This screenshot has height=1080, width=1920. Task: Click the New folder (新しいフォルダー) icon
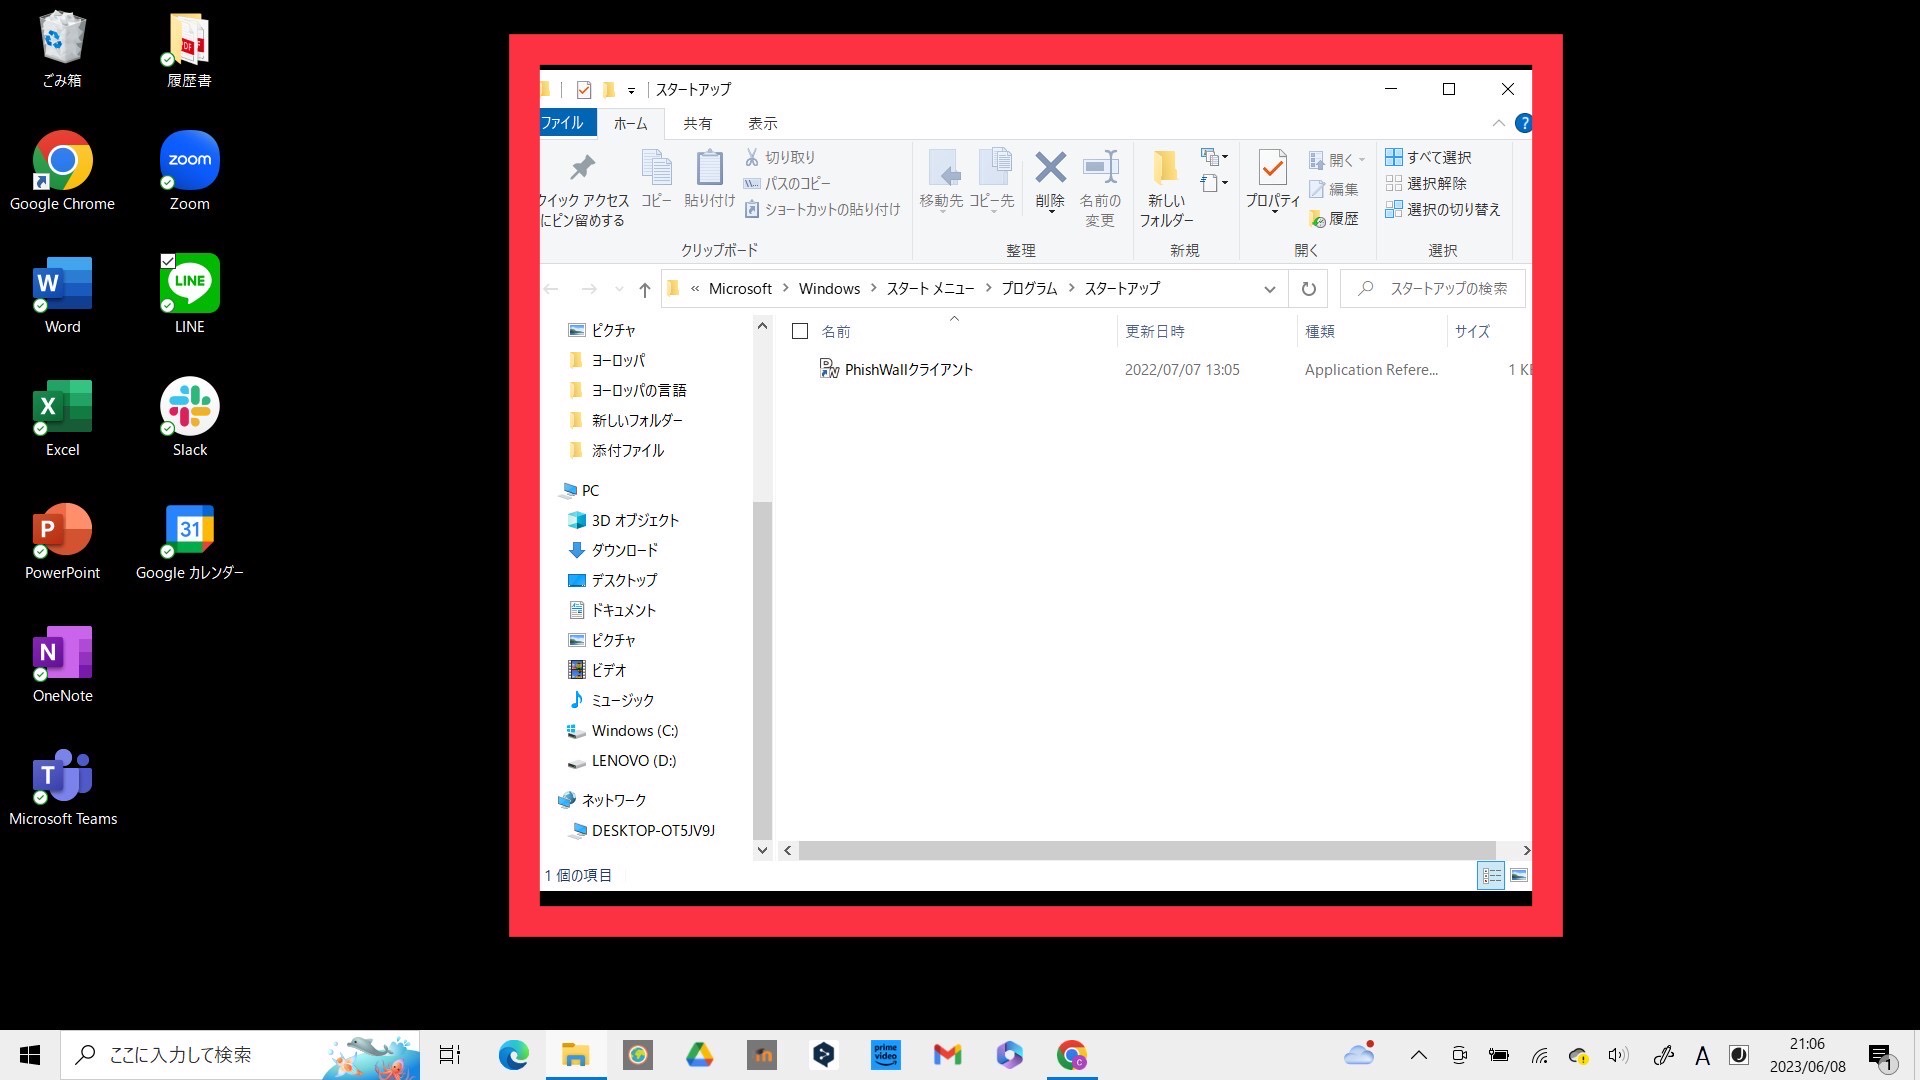click(1165, 168)
